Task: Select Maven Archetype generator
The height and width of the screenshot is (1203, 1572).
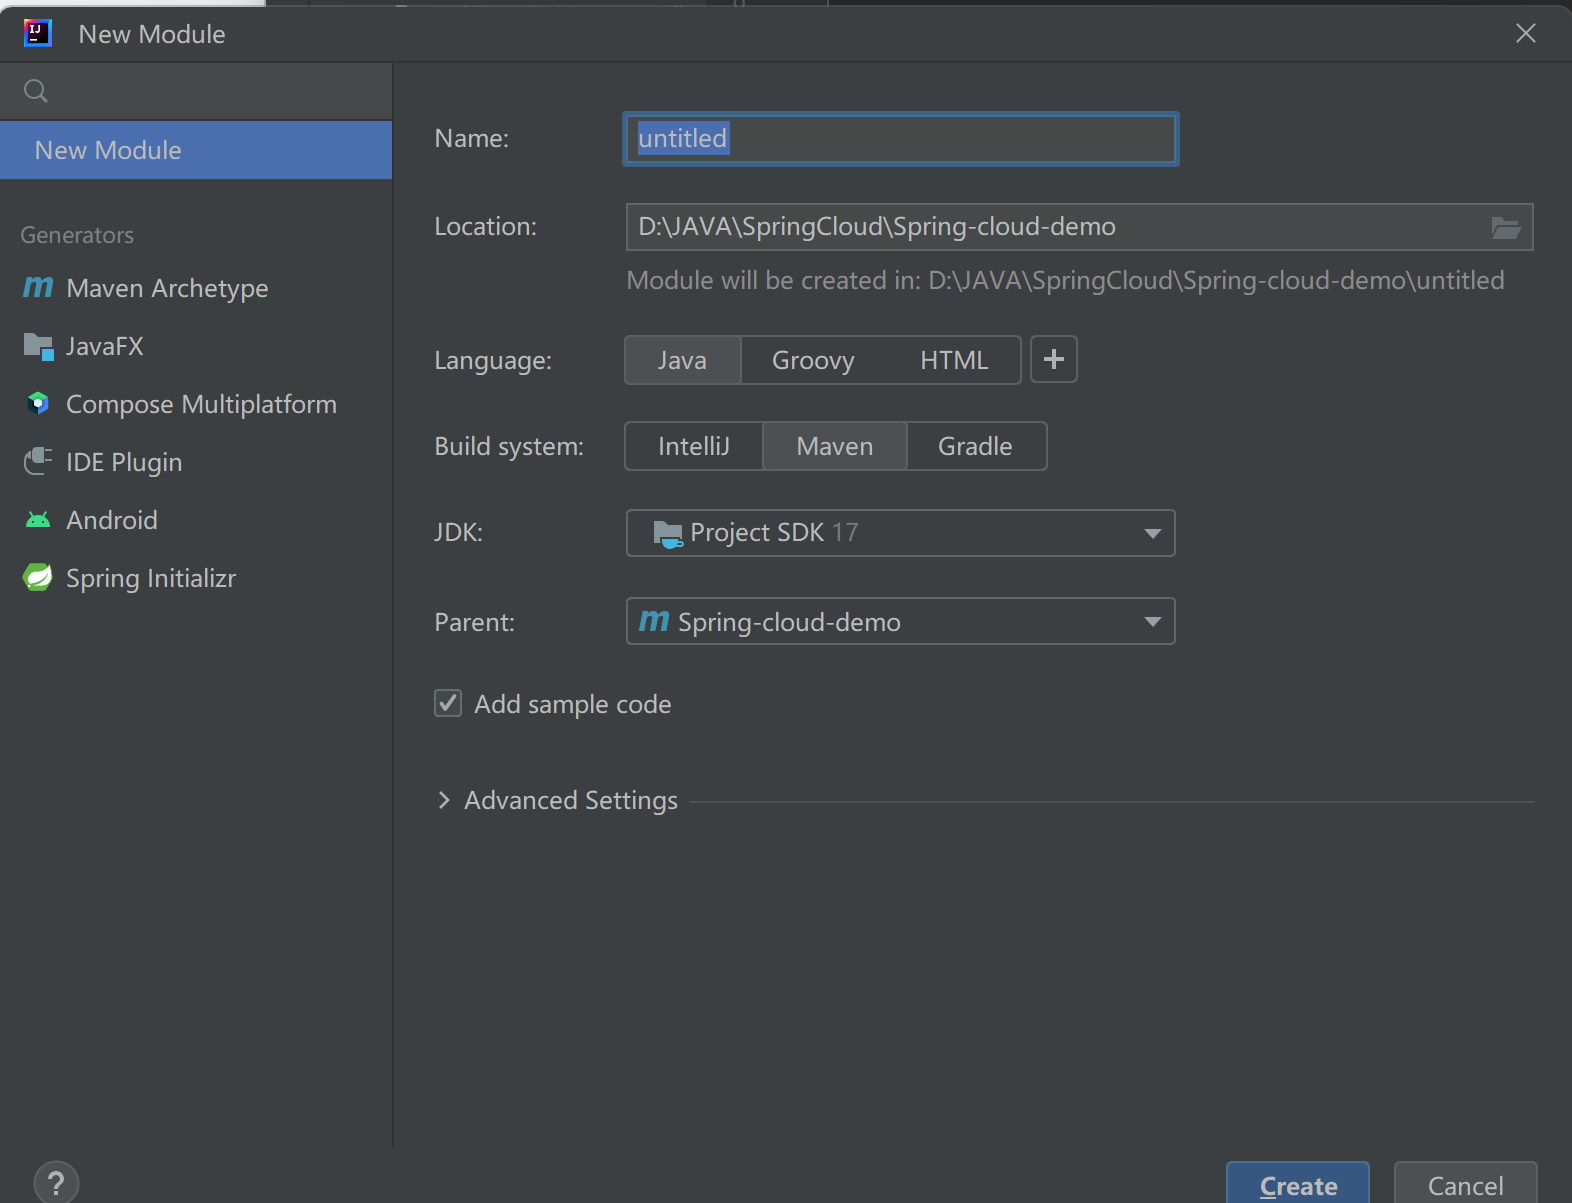Action: 196,288
